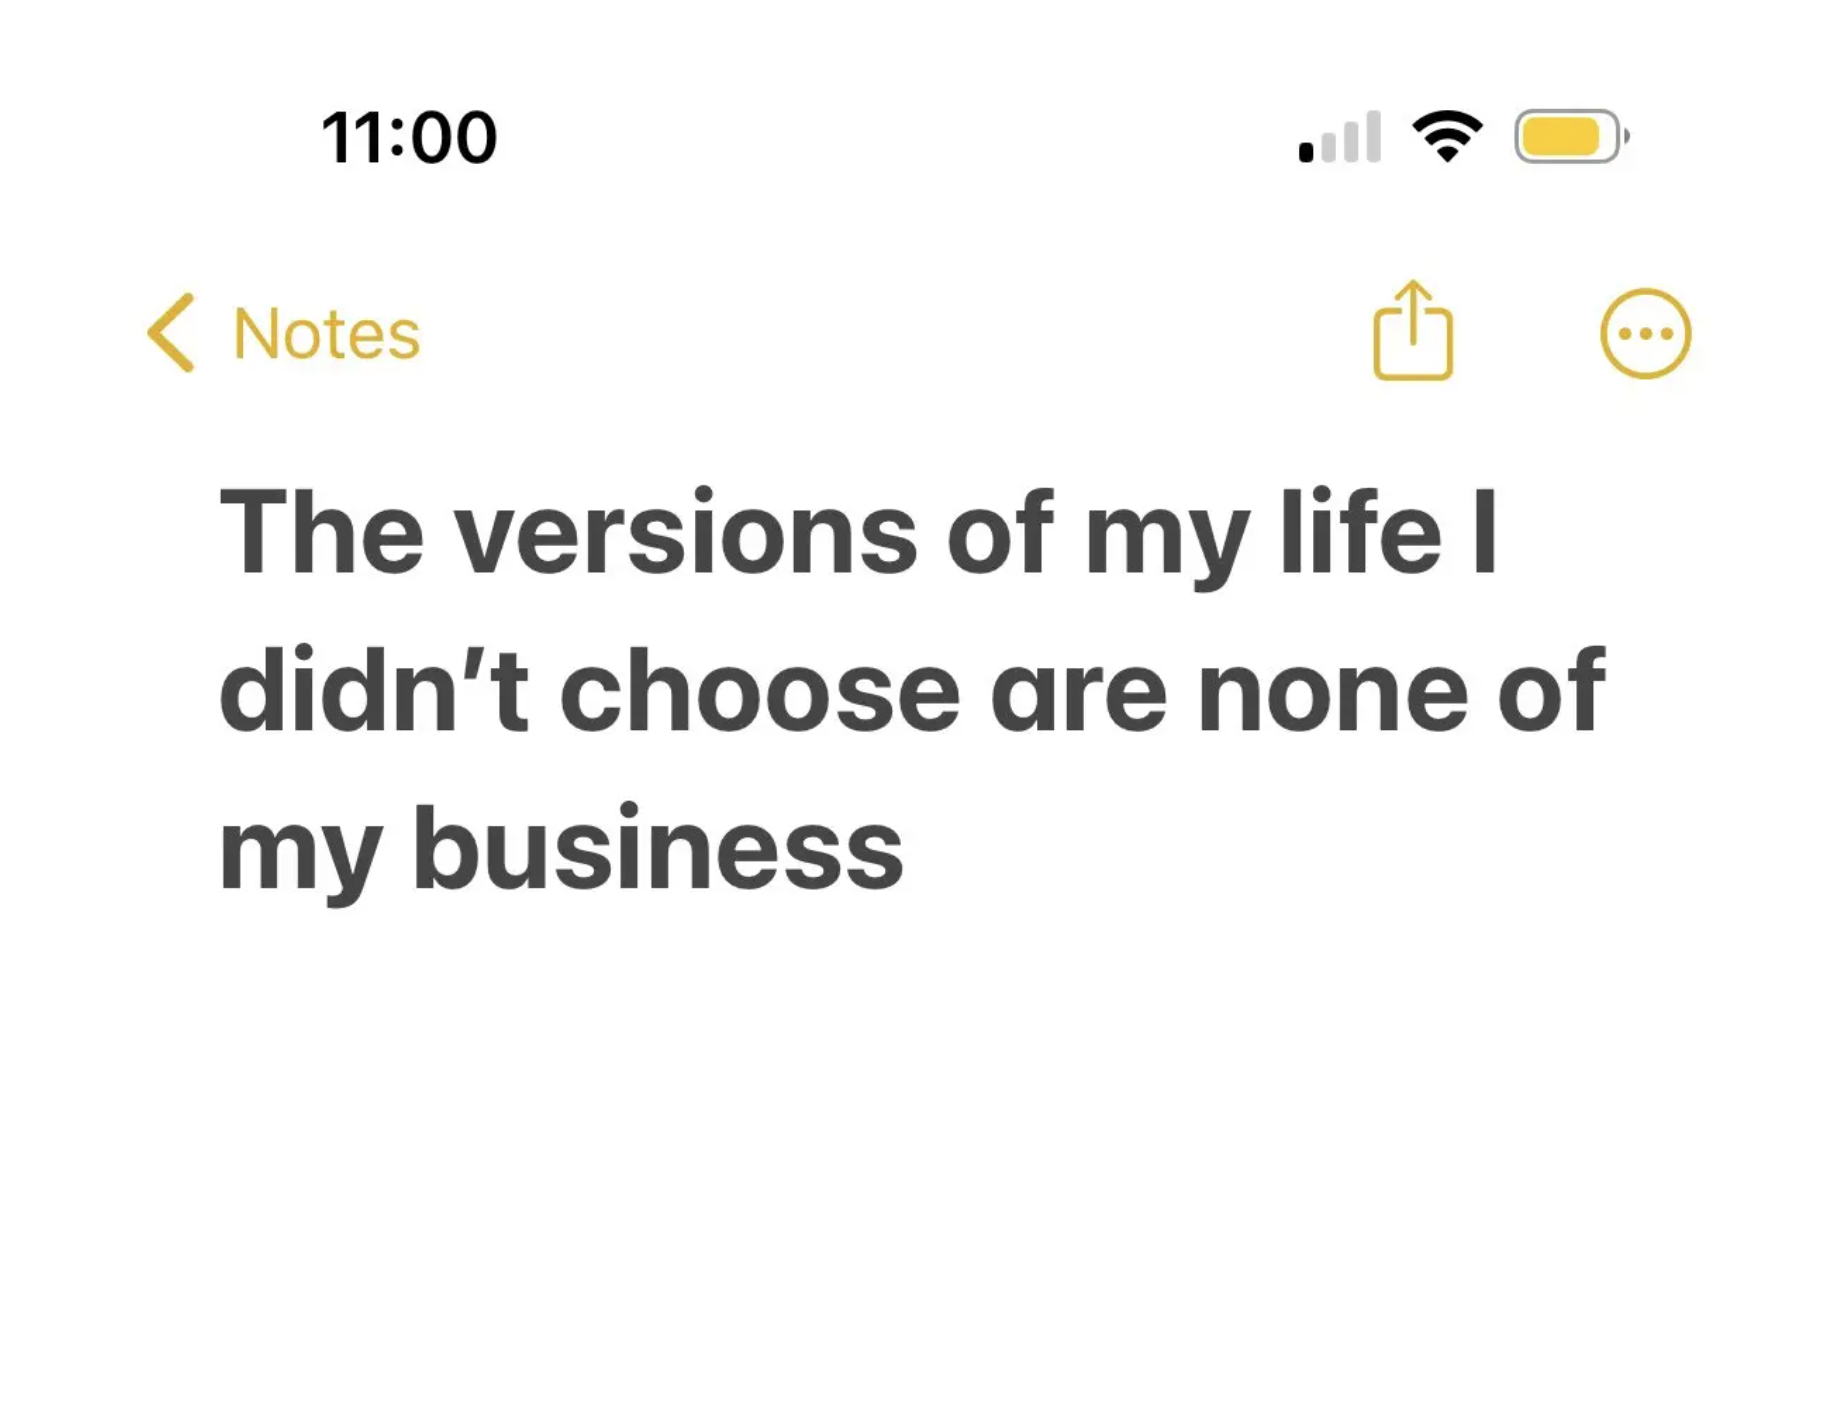Viewport: 1836px width, 1428px height.
Task: Click the word "business" in the note
Action: pos(658,850)
